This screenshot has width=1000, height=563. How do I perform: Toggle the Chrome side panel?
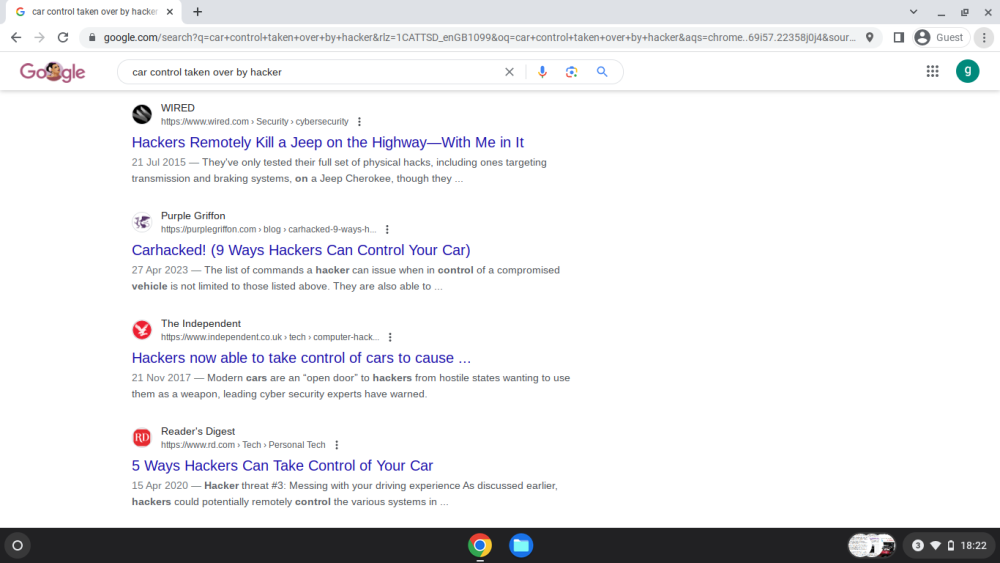899,38
